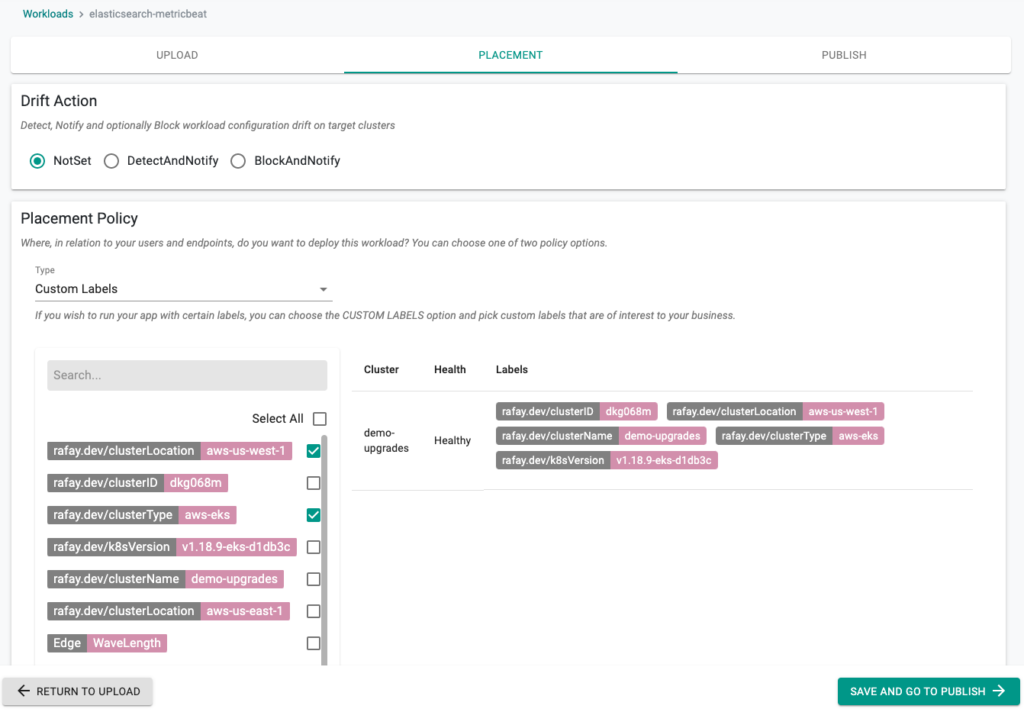Switch to the UPLOAD tab
This screenshot has height=712, width=1024.
coord(177,55)
